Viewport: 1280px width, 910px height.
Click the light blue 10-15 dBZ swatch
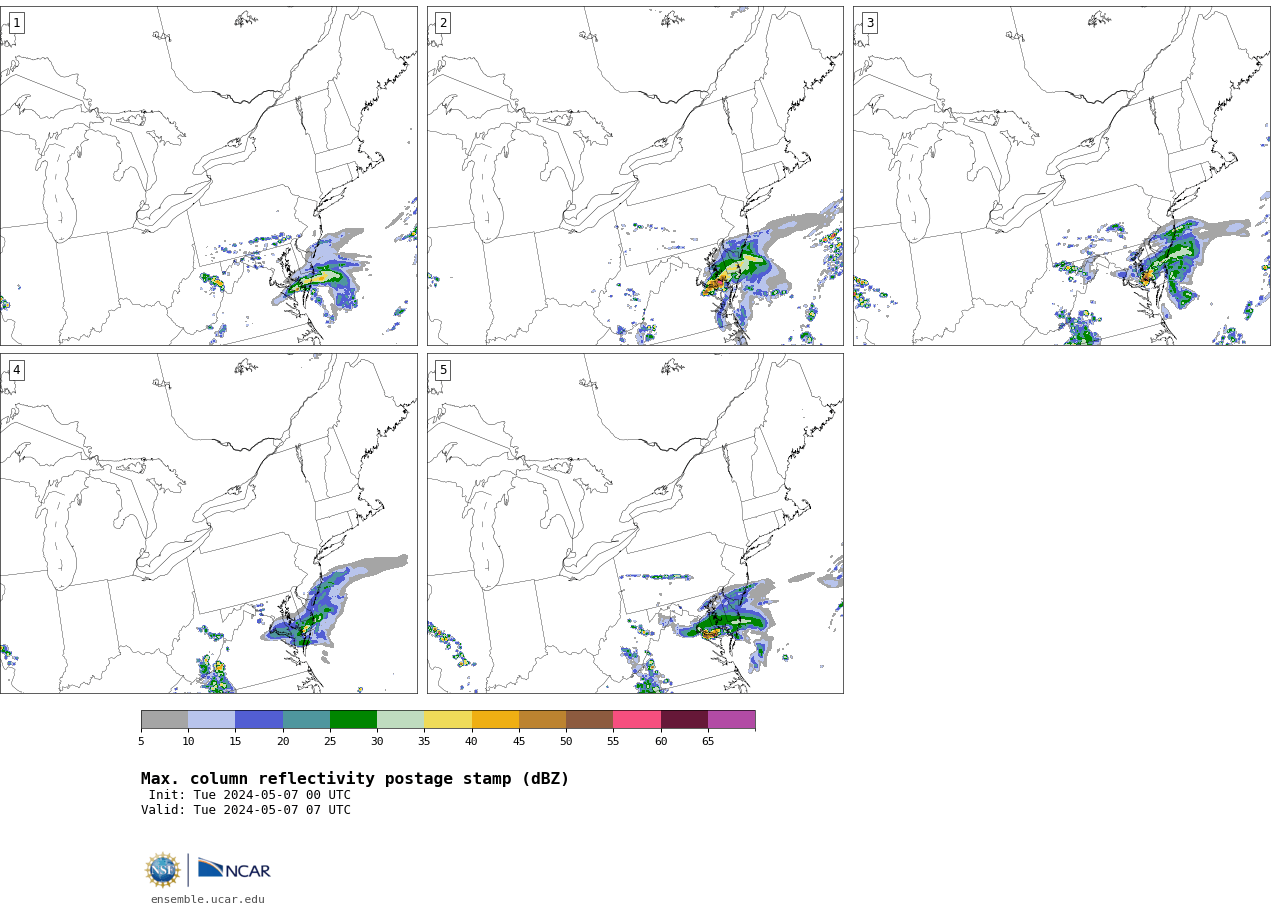click(211, 720)
